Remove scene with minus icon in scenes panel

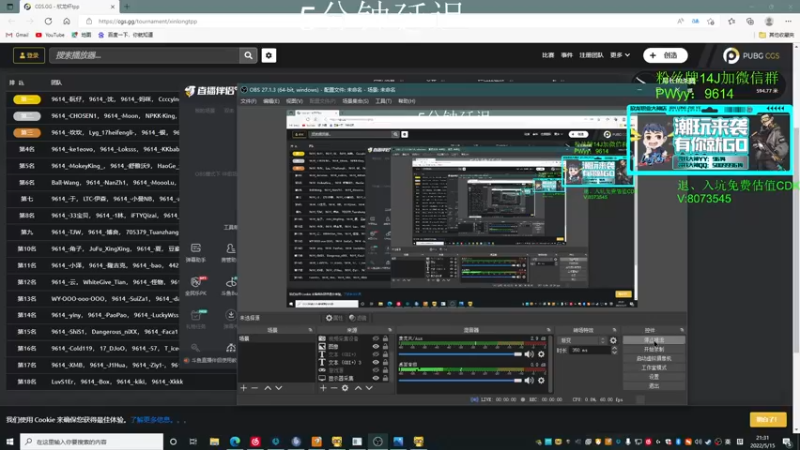(x=255, y=388)
